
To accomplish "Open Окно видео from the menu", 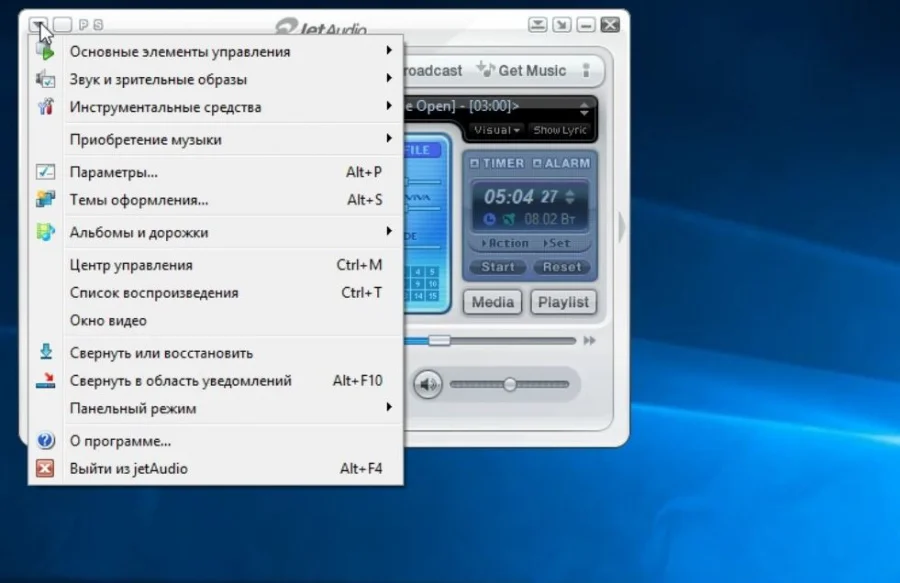I will tap(216, 320).
